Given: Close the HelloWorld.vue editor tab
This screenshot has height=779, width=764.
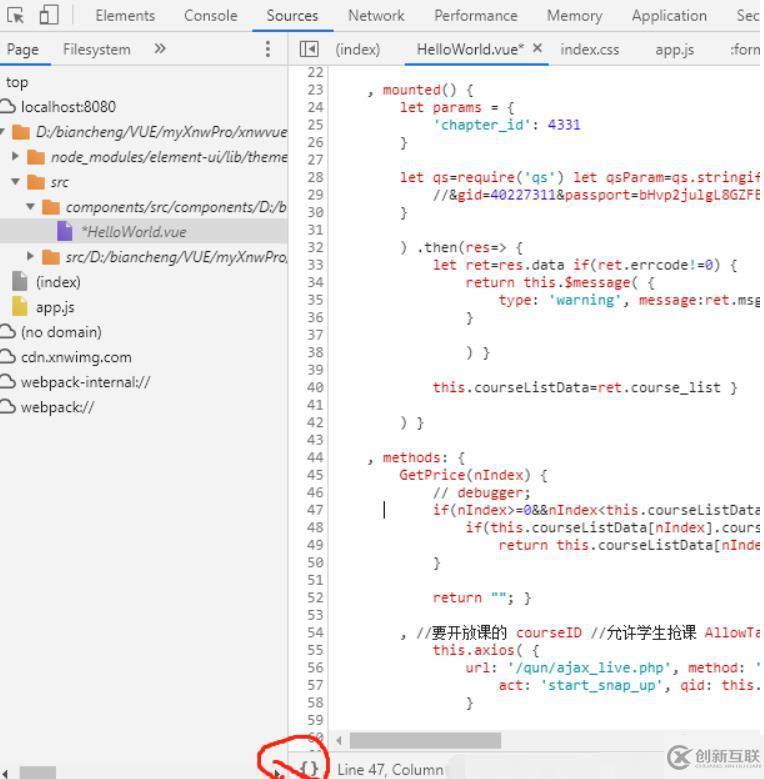Looking at the screenshot, I should [537, 48].
